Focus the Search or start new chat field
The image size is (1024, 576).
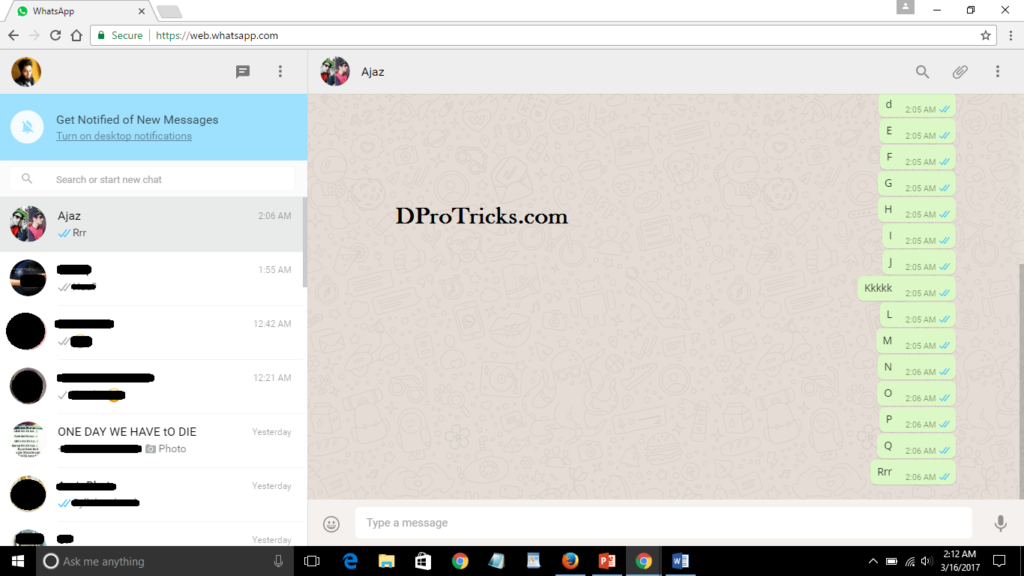pyautogui.click(x=153, y=179)
